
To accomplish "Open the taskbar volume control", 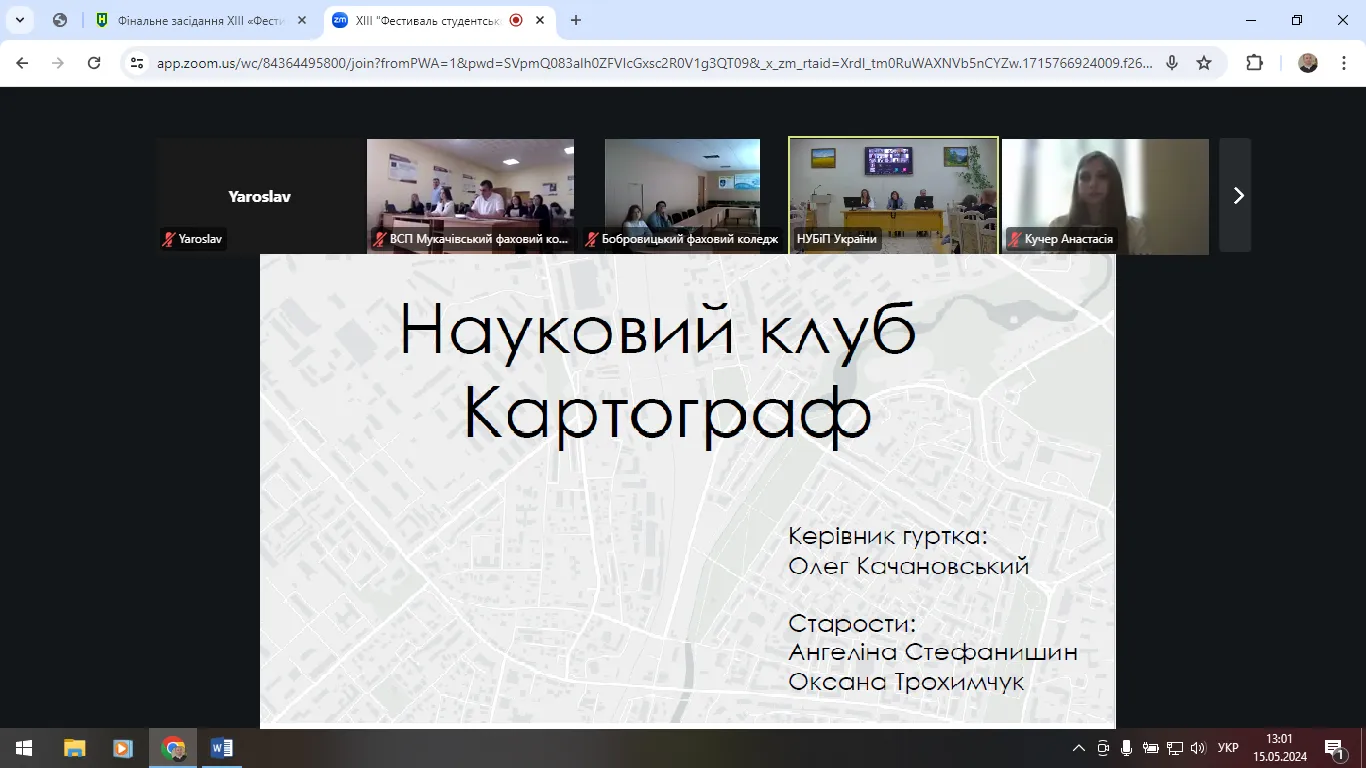I will point(1198,747).
